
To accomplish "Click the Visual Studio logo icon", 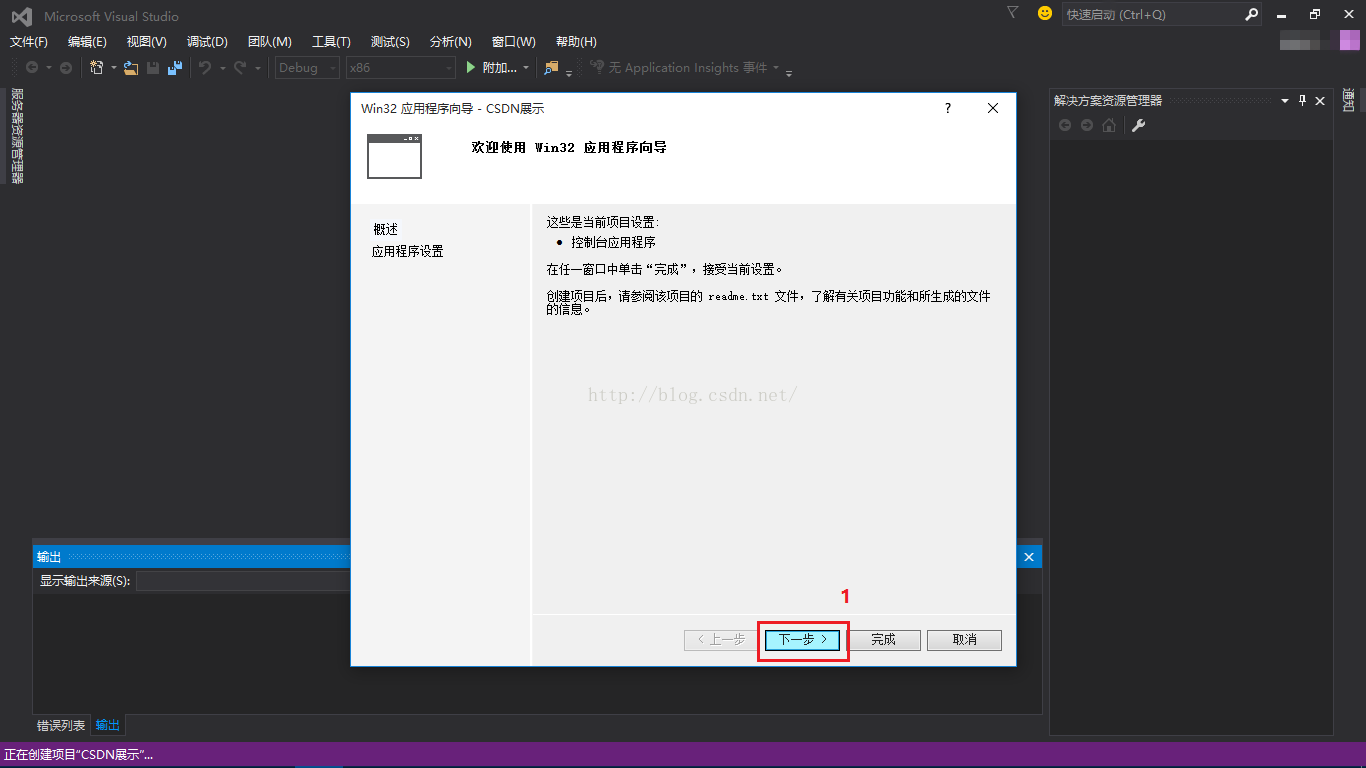I will pyautogui.click(x=21, y=16).
